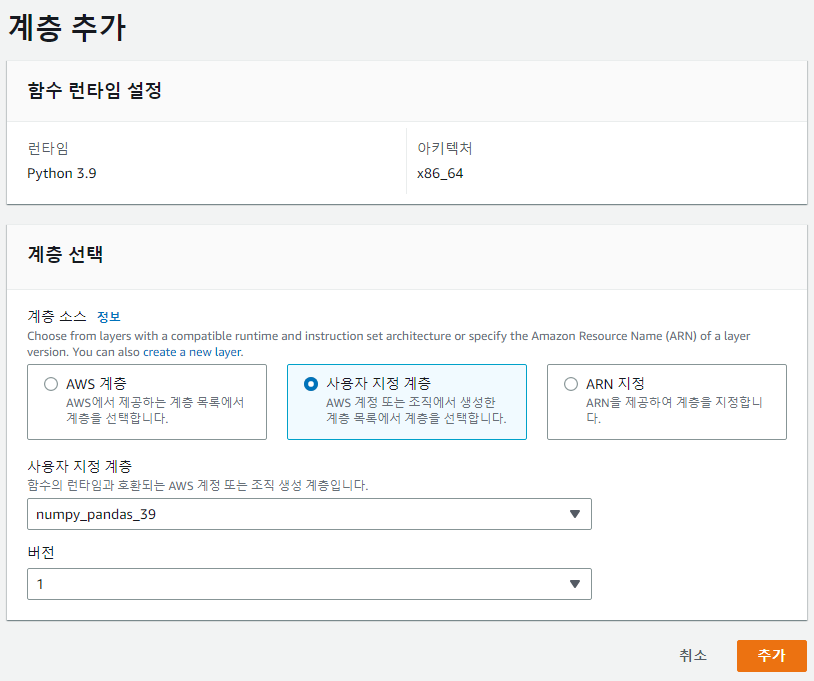Screen dimensions: 814x681
Task: Click the 함수의 런타임과 호환되는 helper text
Action: (198, 485)
